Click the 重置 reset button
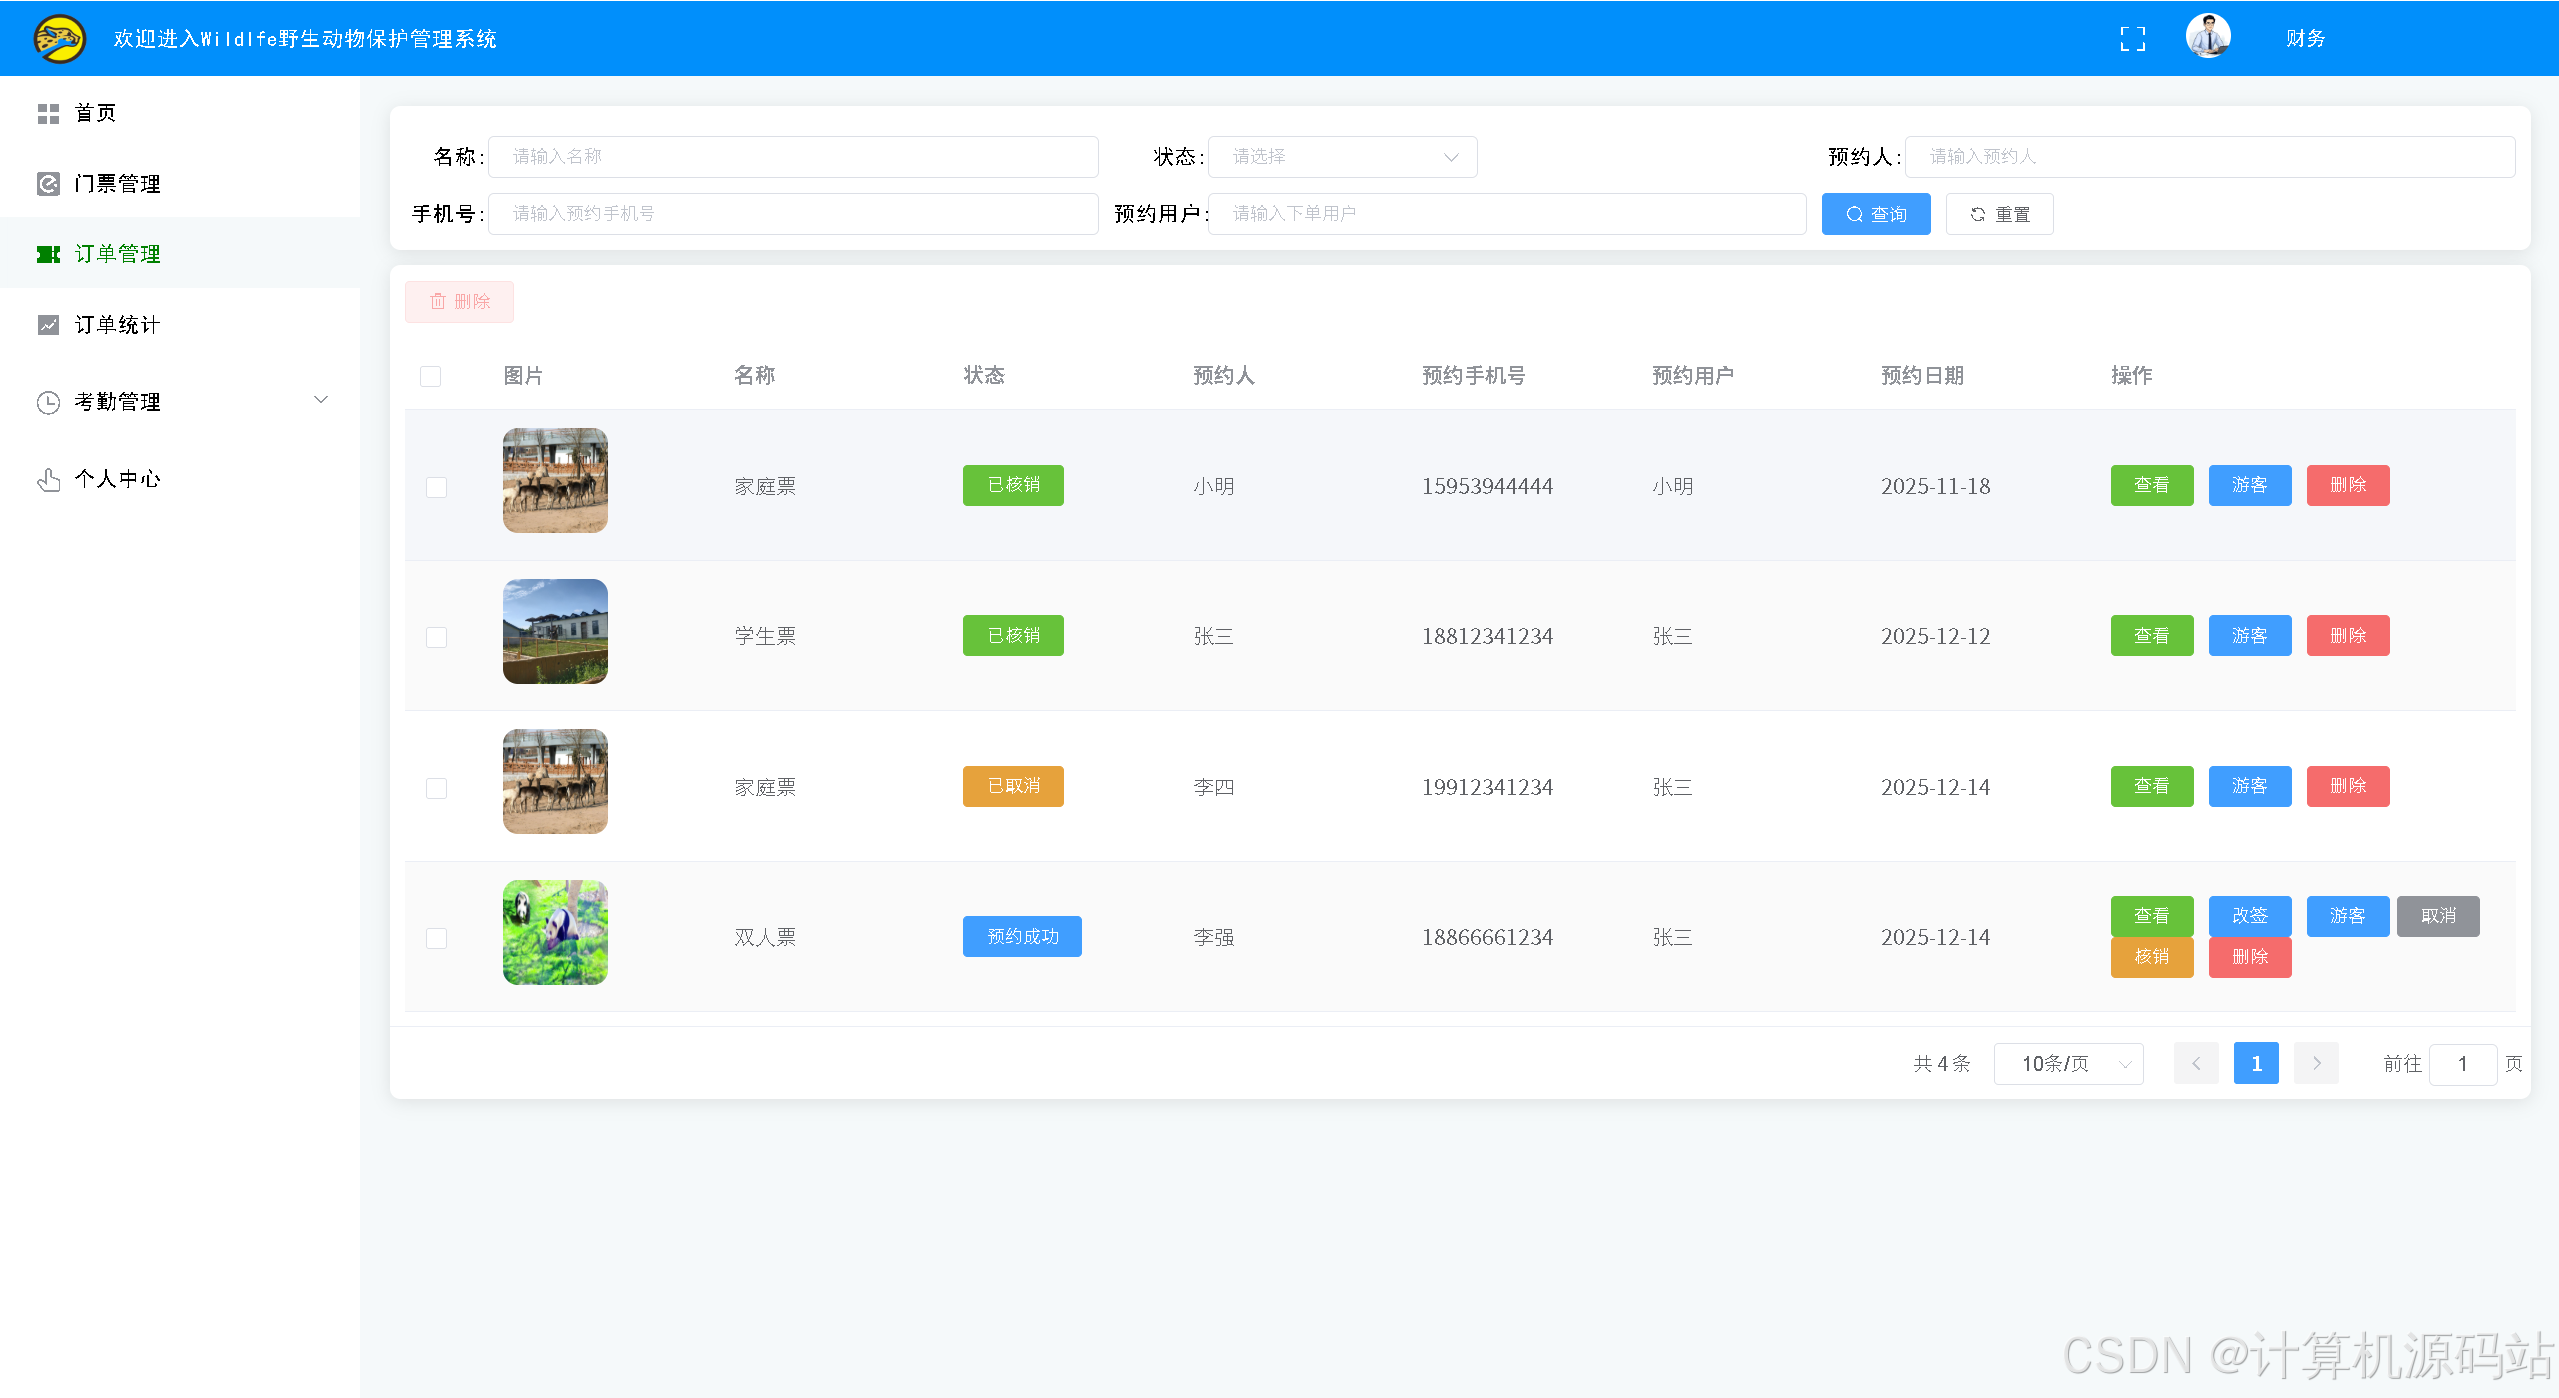Viewport: 2559px width, 1398px height. click(1999, 214)
